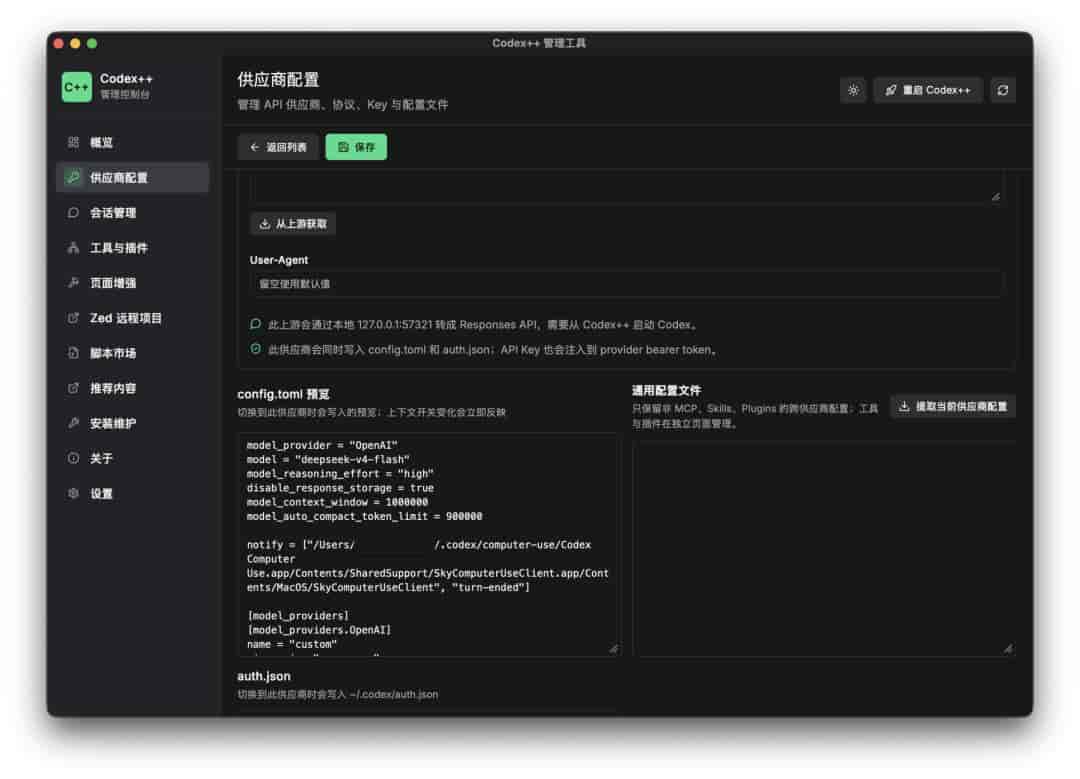This screenshot has height=779, width=1080.
Task: Click the Zed 远程项目 external link icon
Action: [74, 318]
